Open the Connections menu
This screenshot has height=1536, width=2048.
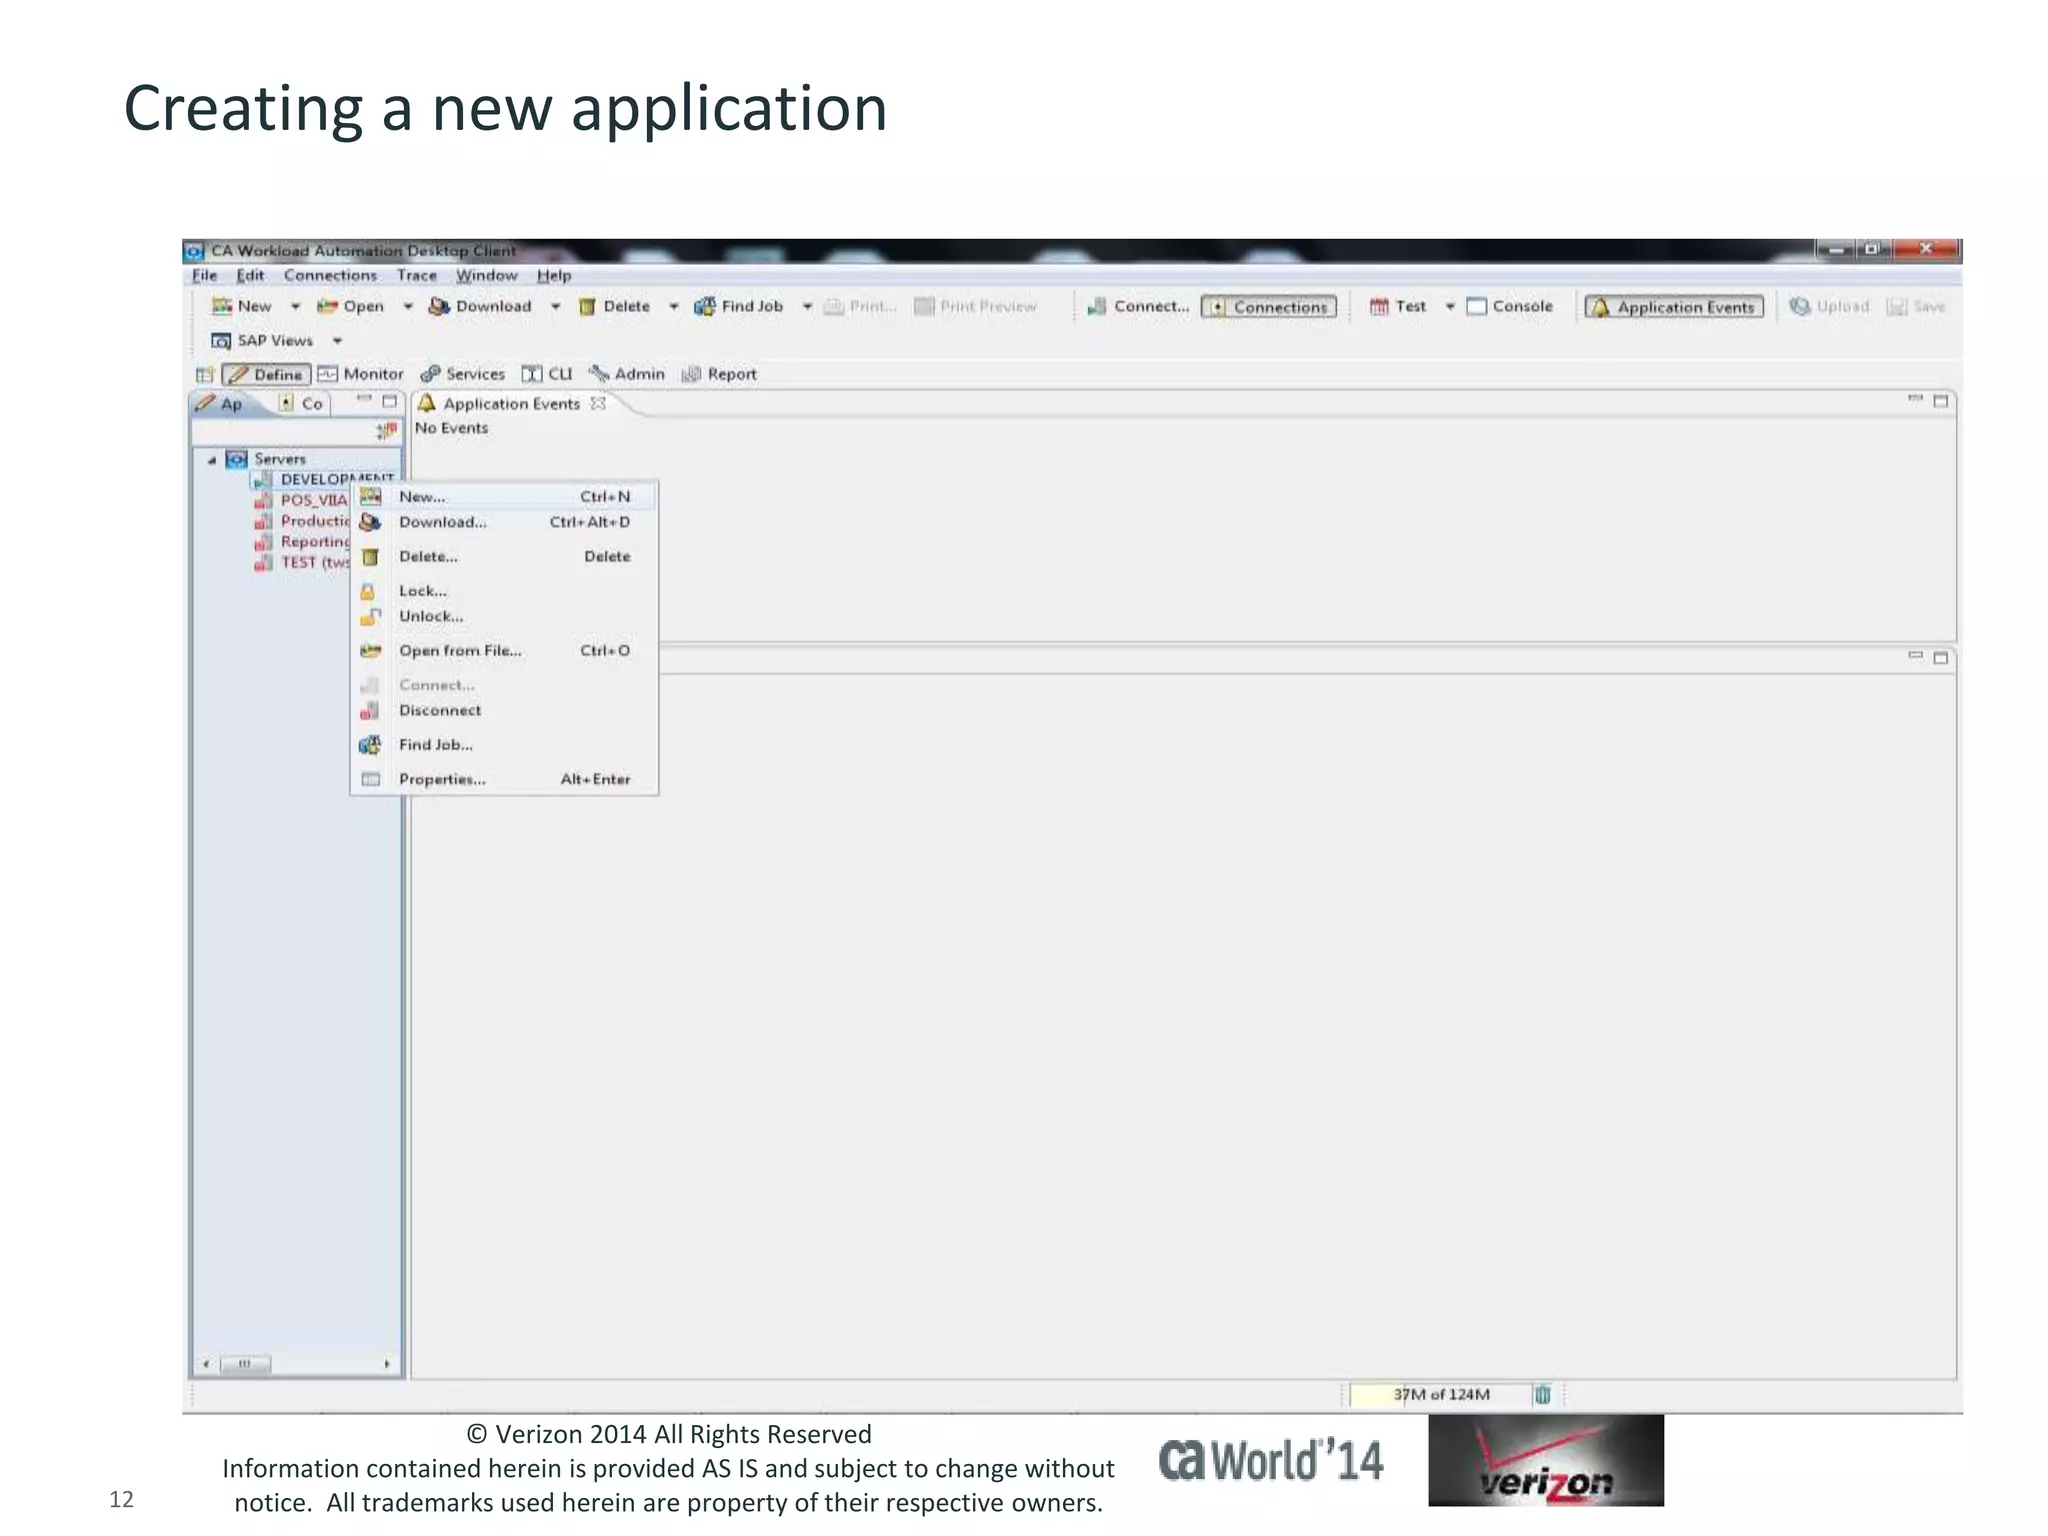pos(330,276)
